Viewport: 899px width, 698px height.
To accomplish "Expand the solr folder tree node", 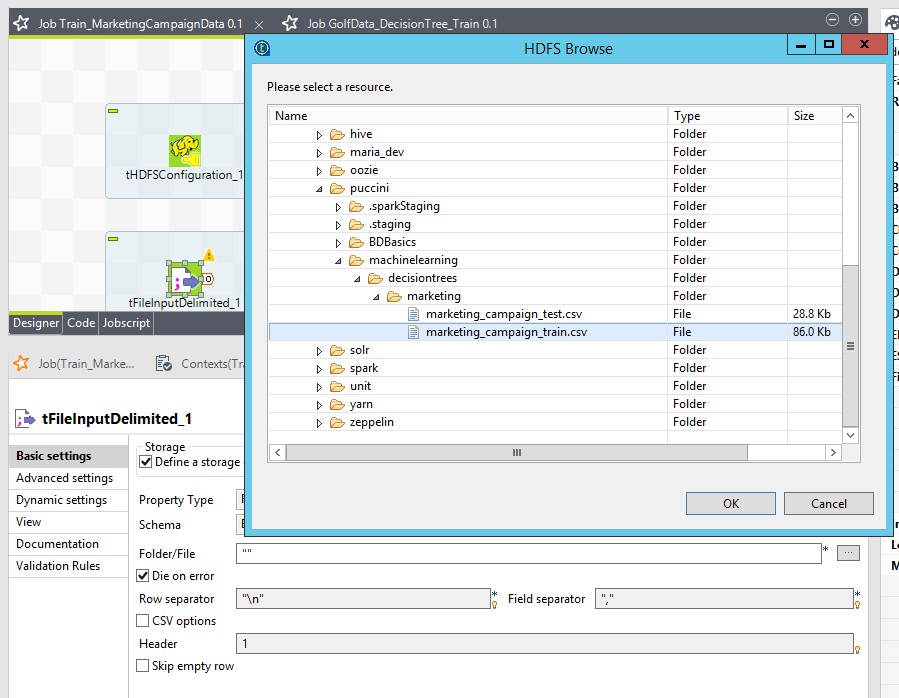I will 319,351.
